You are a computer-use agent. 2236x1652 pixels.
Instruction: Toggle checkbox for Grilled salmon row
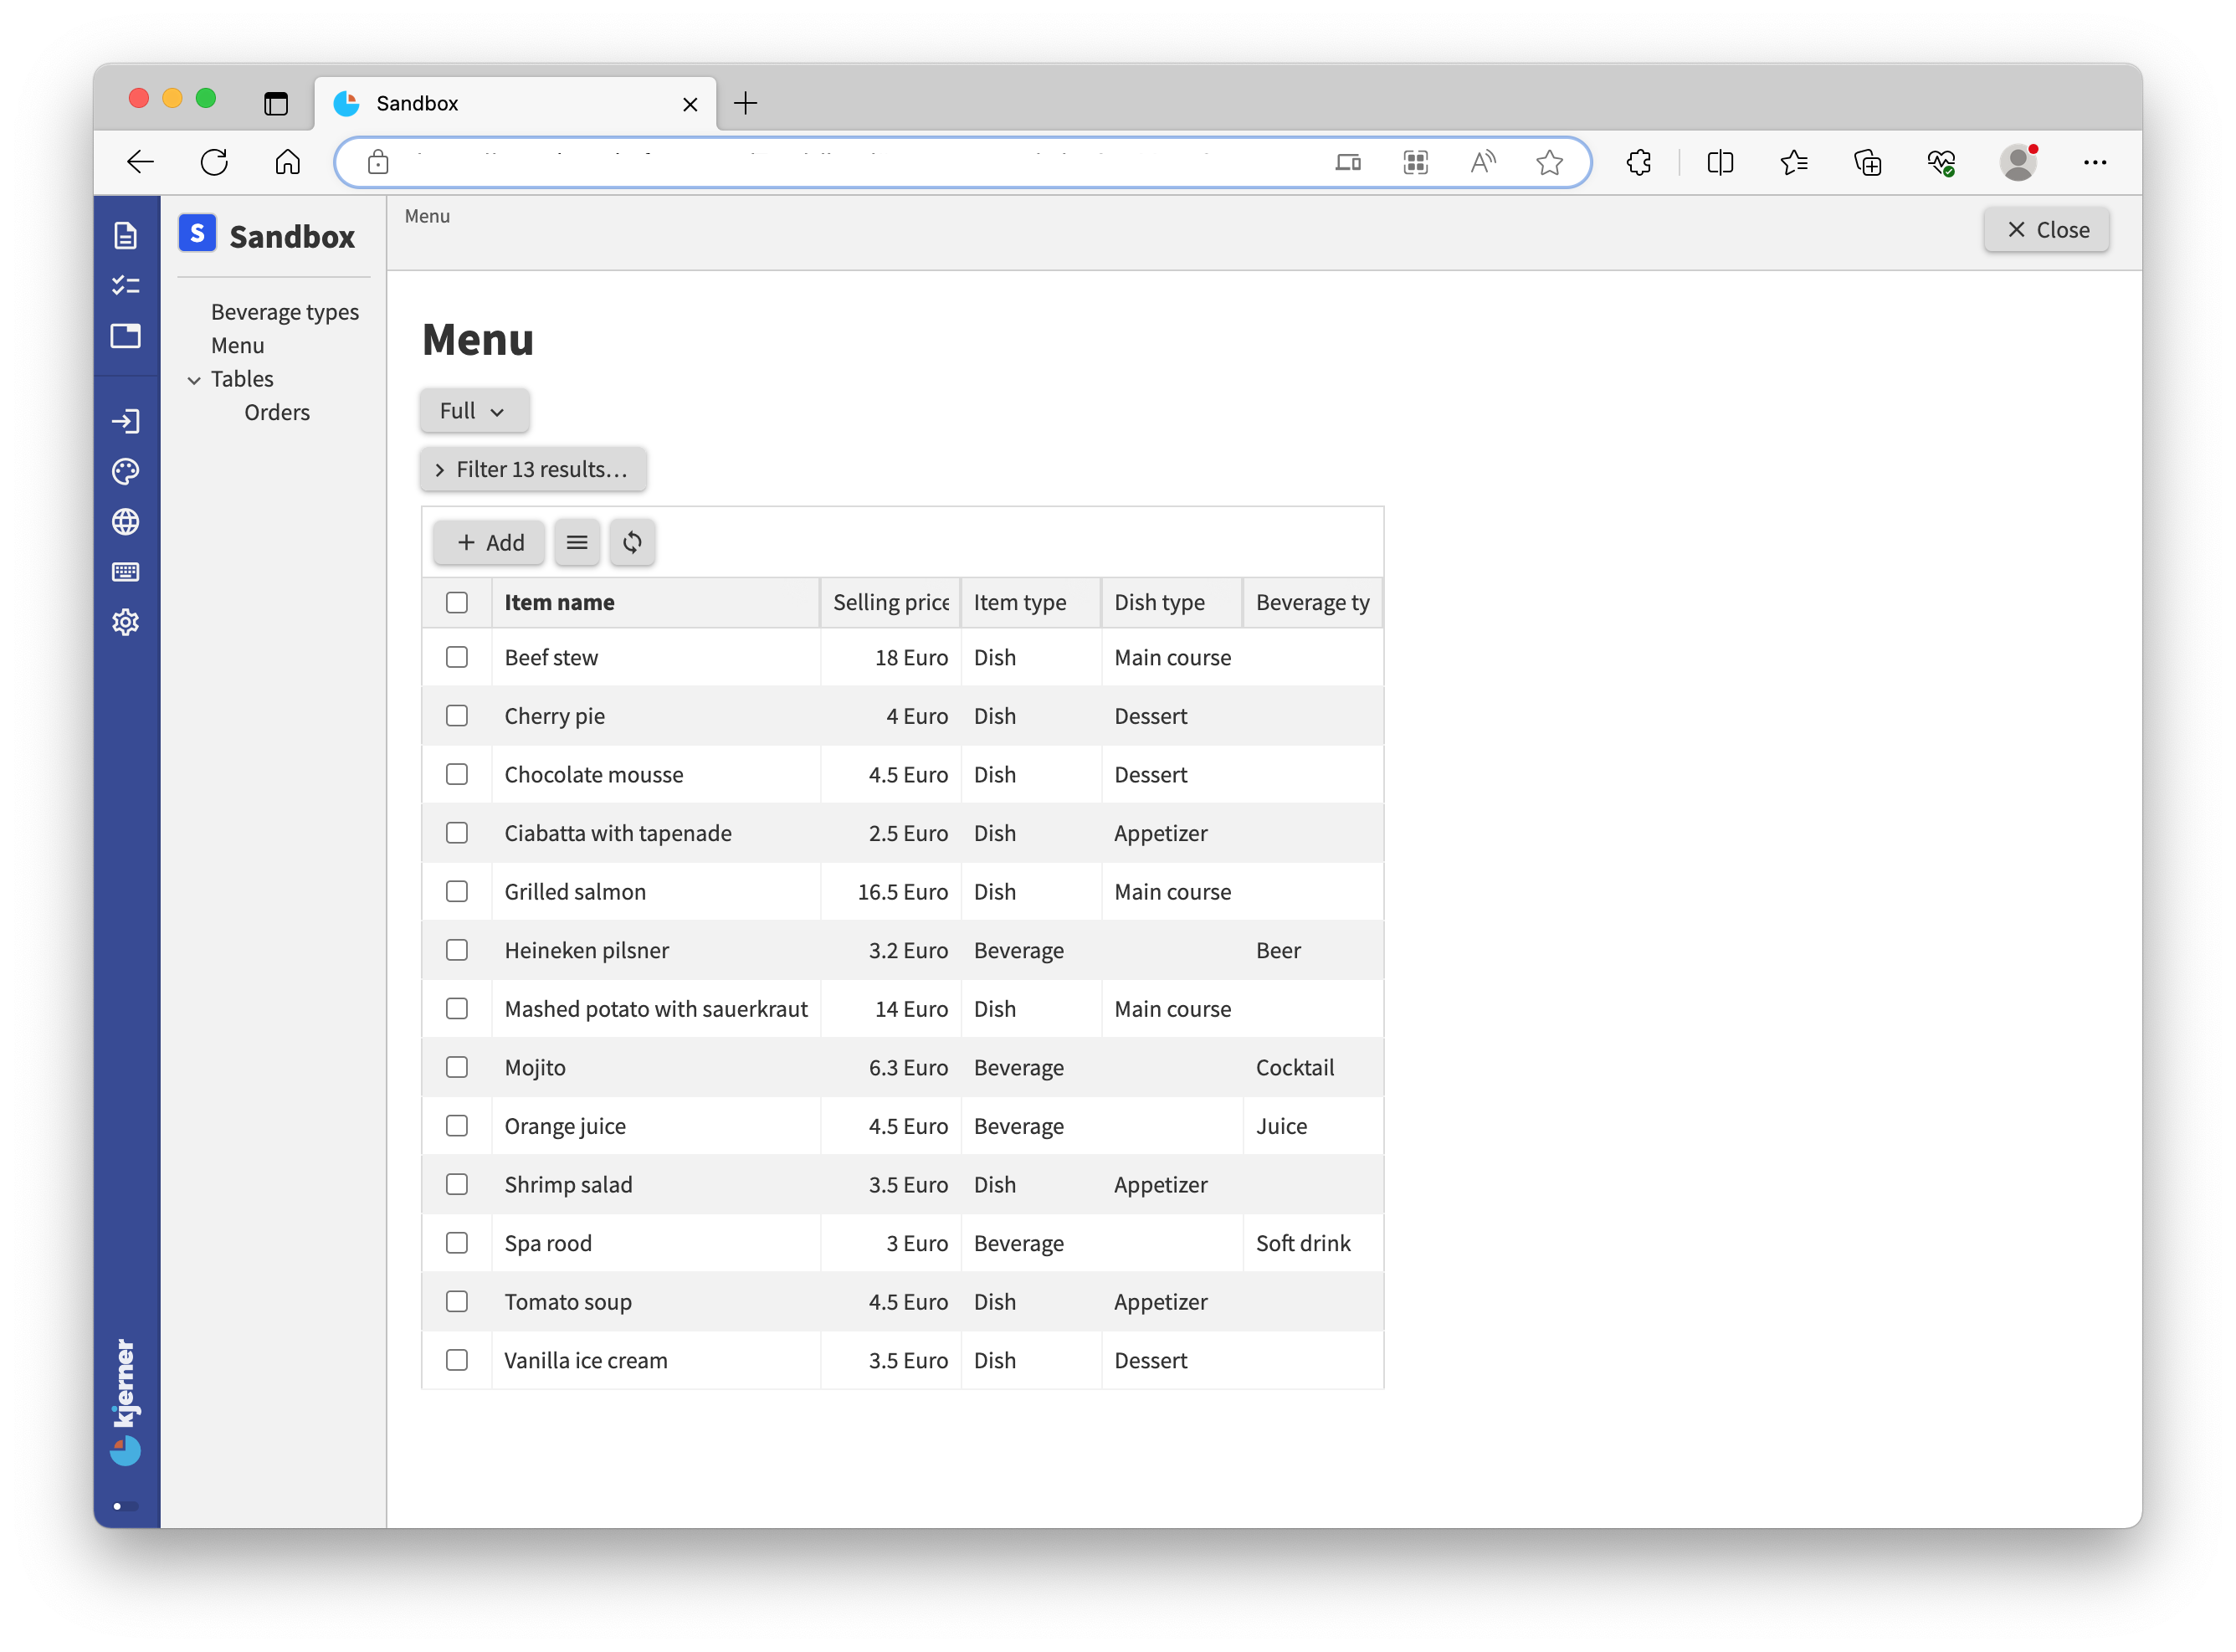[x=459, y=892]
